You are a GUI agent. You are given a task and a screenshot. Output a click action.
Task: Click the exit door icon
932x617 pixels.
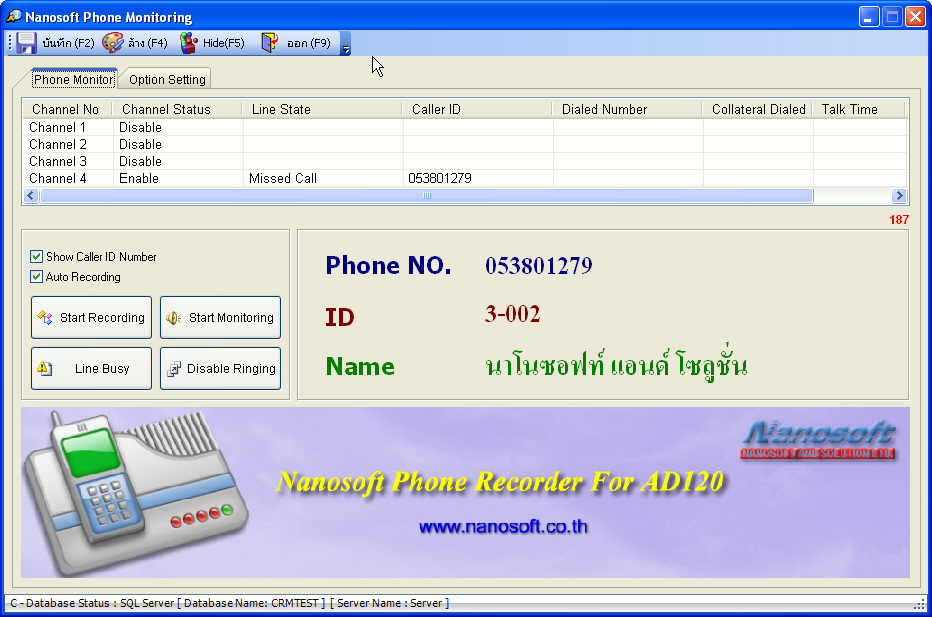(x=270, y=43)
